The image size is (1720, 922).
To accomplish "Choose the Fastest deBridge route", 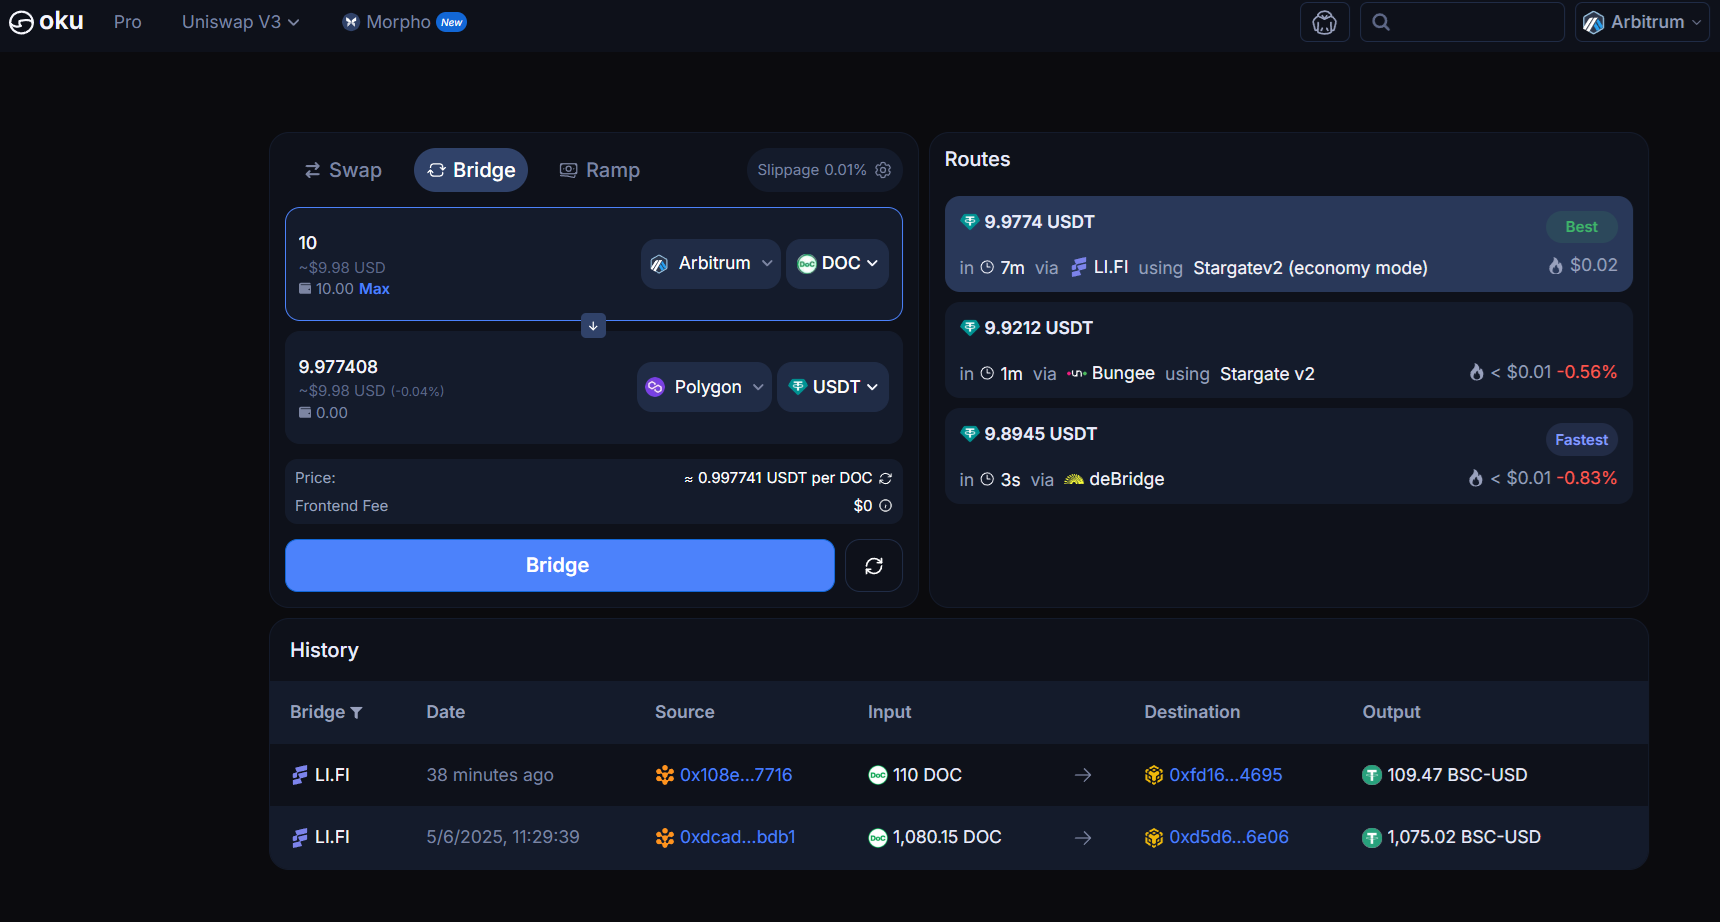I will click(x=1288, y=456).
